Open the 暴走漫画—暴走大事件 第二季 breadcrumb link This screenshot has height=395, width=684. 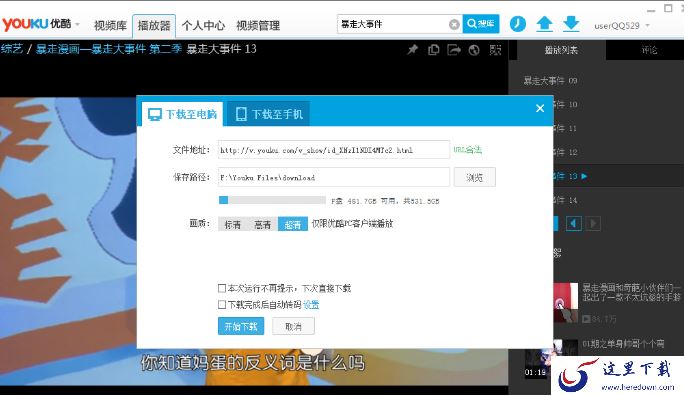coord(109,48)
